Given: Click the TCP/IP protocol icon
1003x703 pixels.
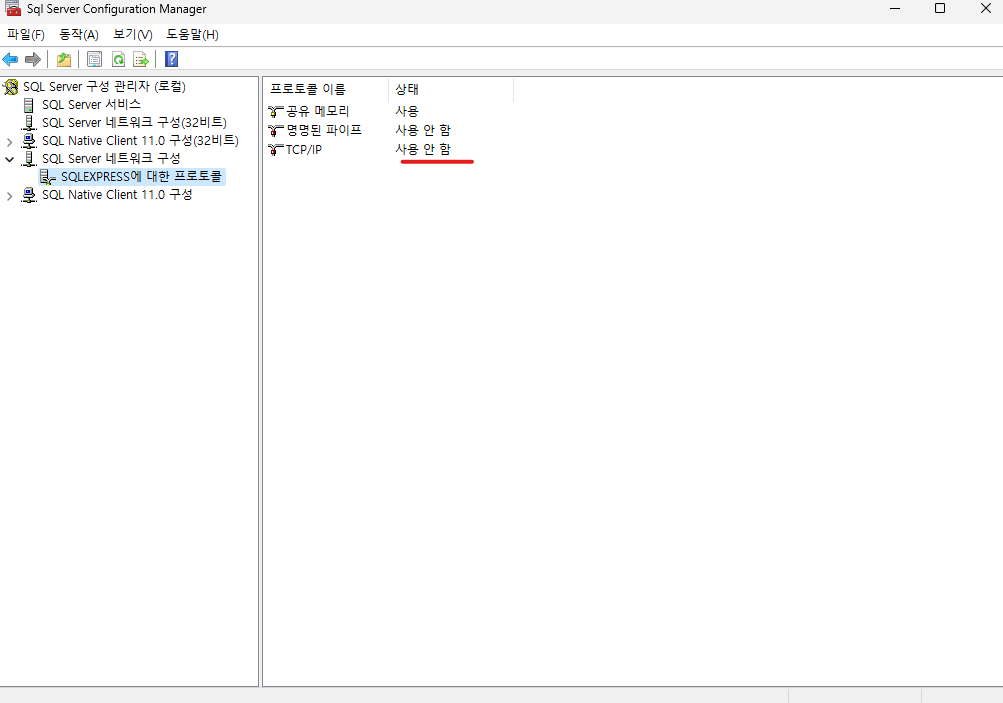Looking at the screenshot, I should (x=276, y=150).
